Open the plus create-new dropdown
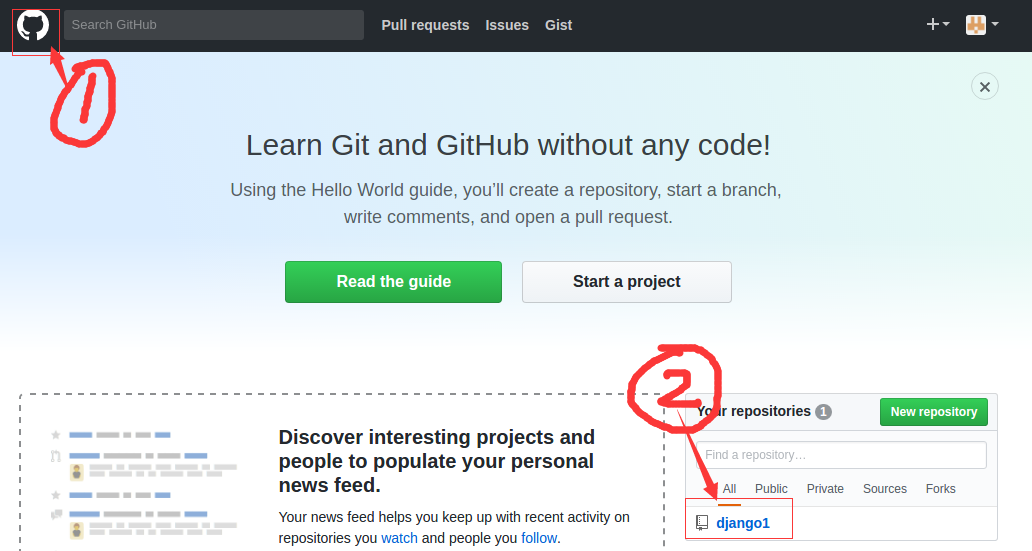The image size is (1032, 551). pos(937,25)
